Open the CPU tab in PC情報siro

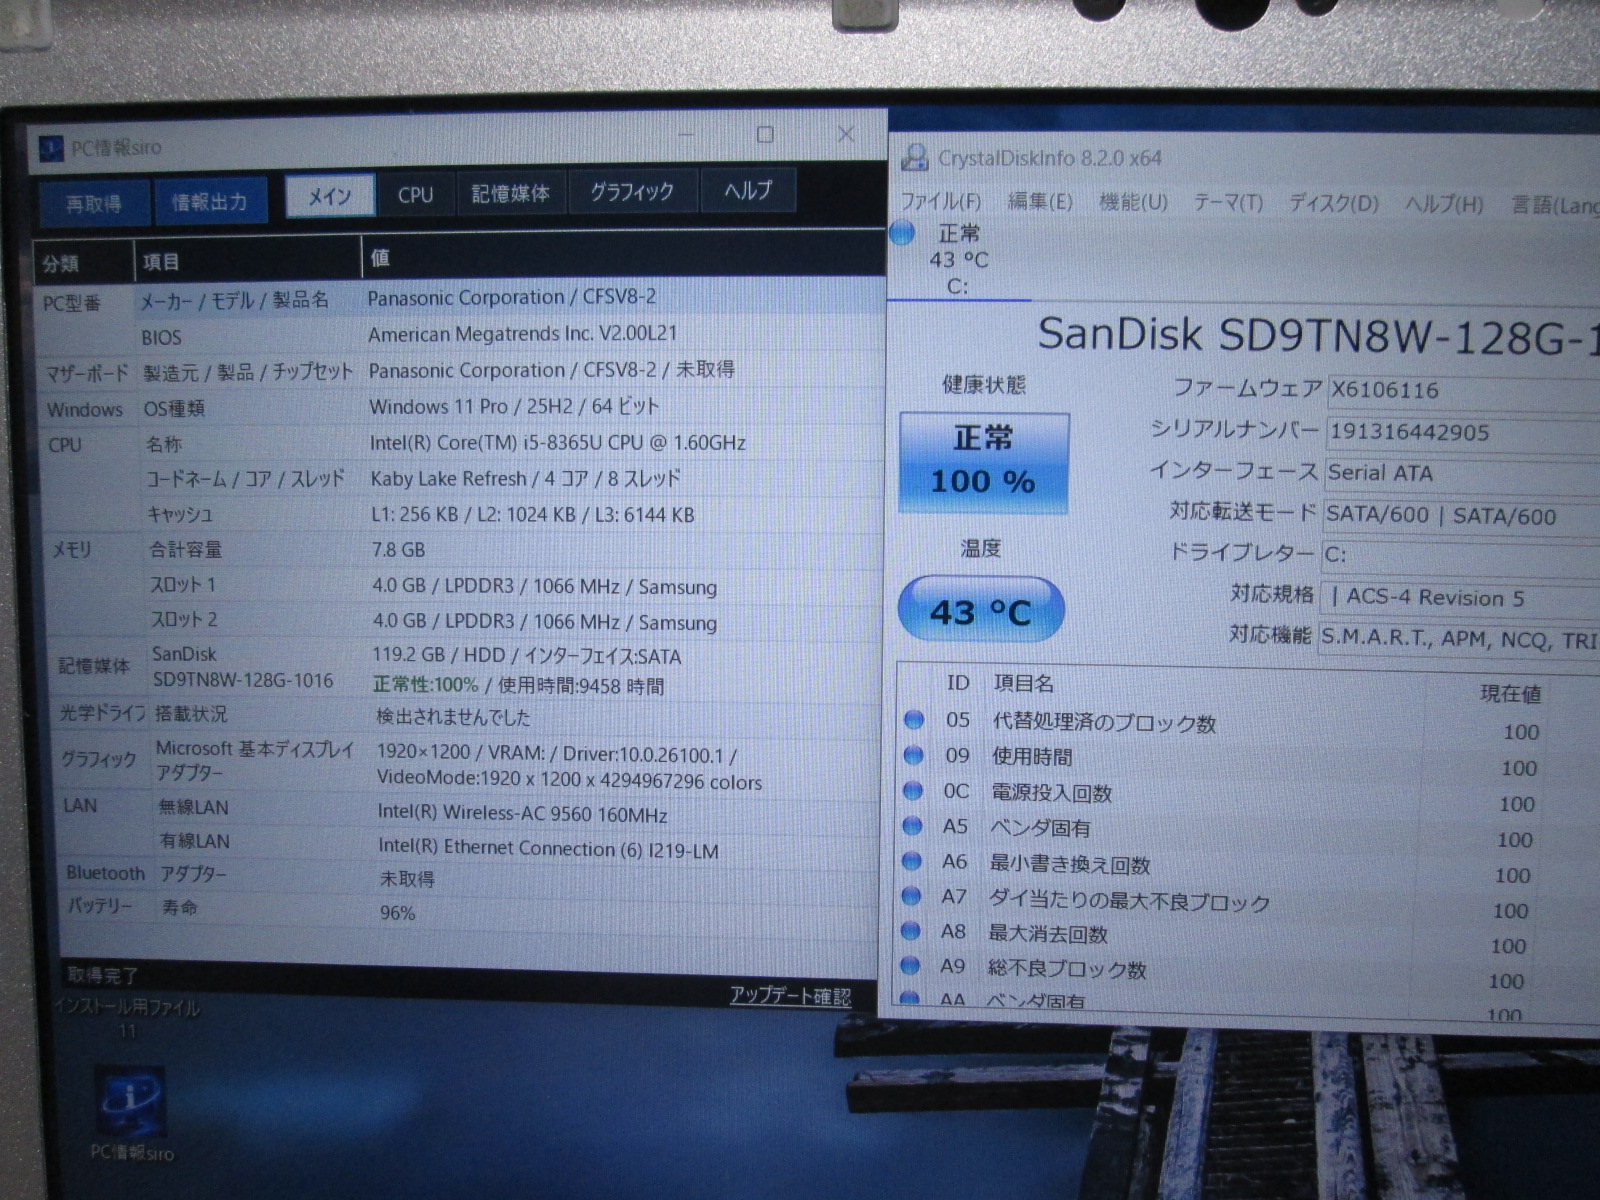(415, 194)
